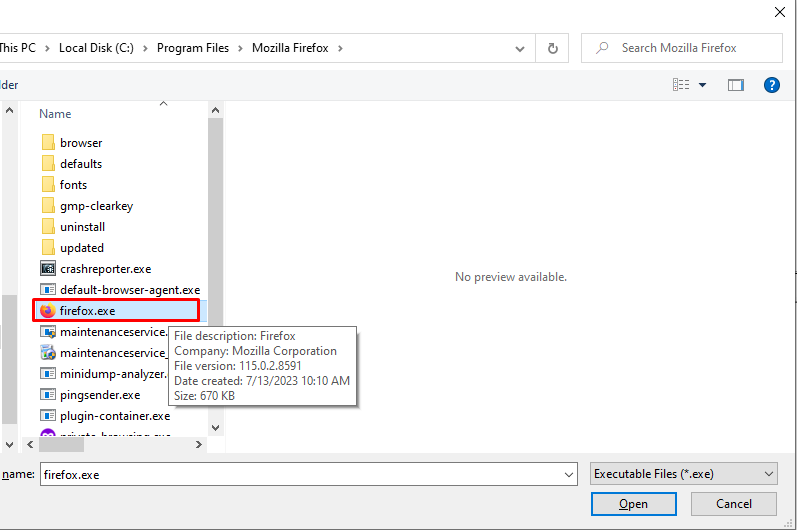Click the fonts folder icon
Screen dimensions: 797x530
[48, 184]
